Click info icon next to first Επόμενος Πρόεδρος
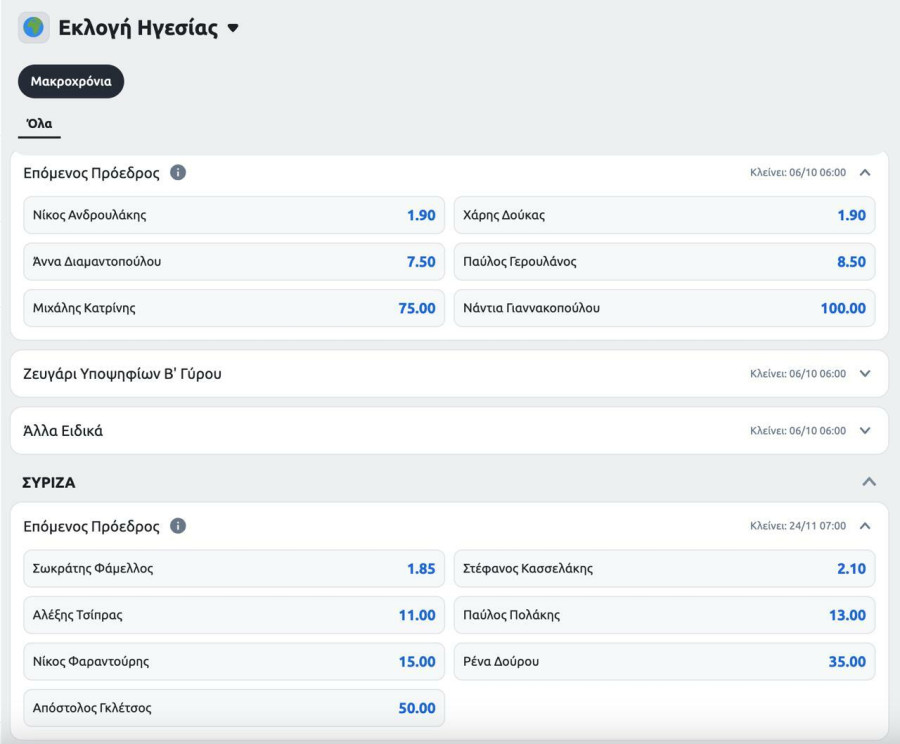 (x=178, y=172)
